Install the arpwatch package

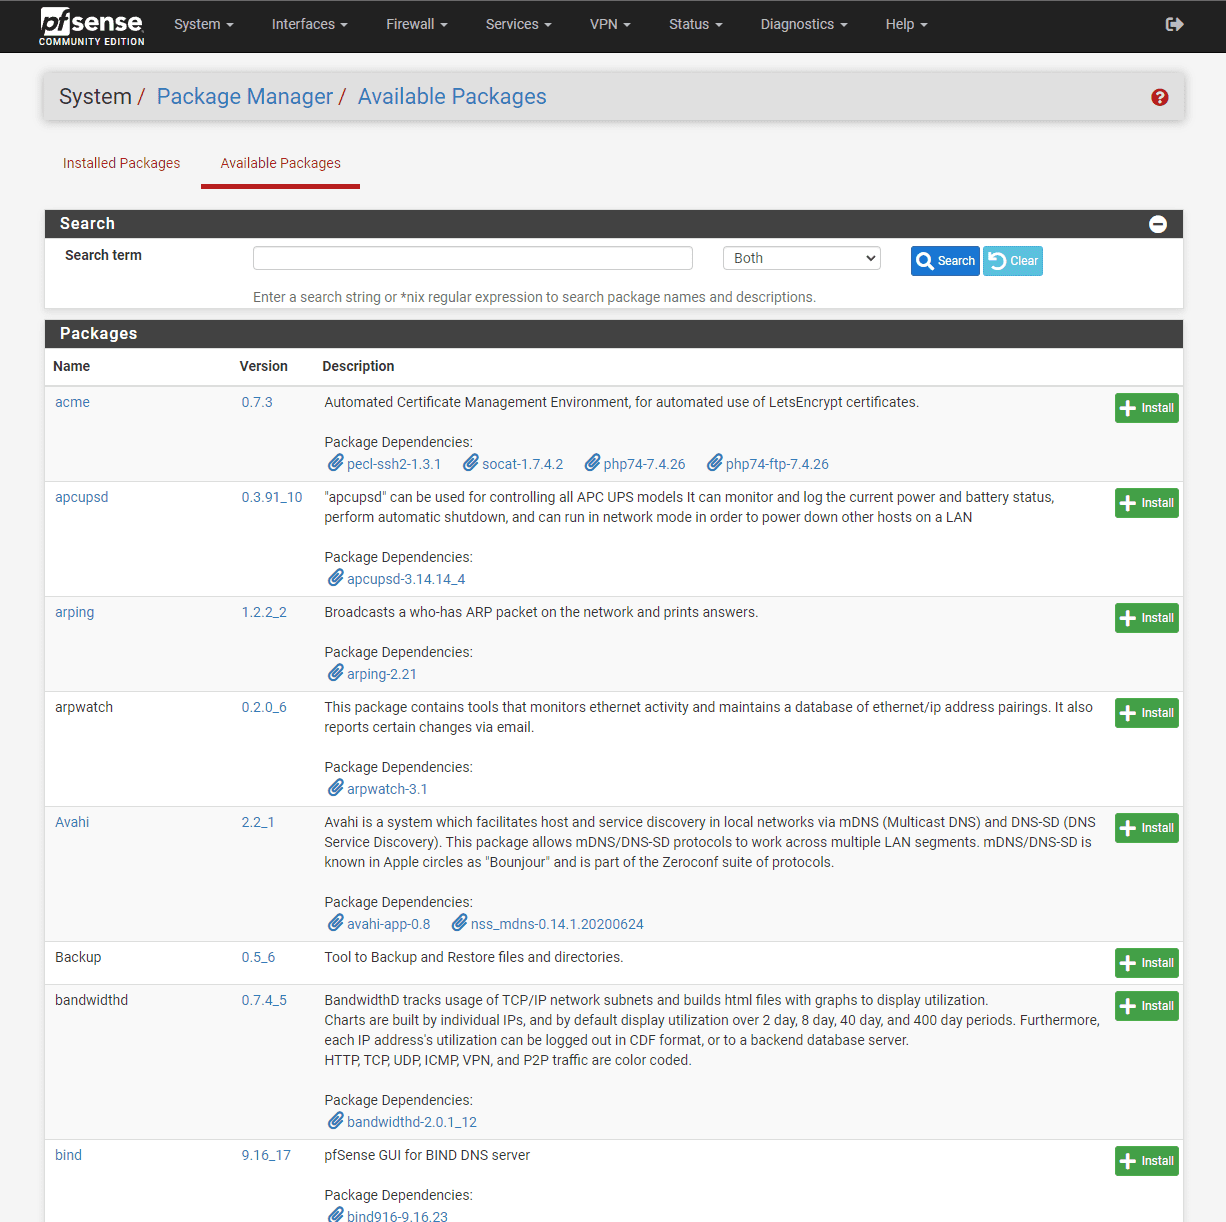[1147, 713]
